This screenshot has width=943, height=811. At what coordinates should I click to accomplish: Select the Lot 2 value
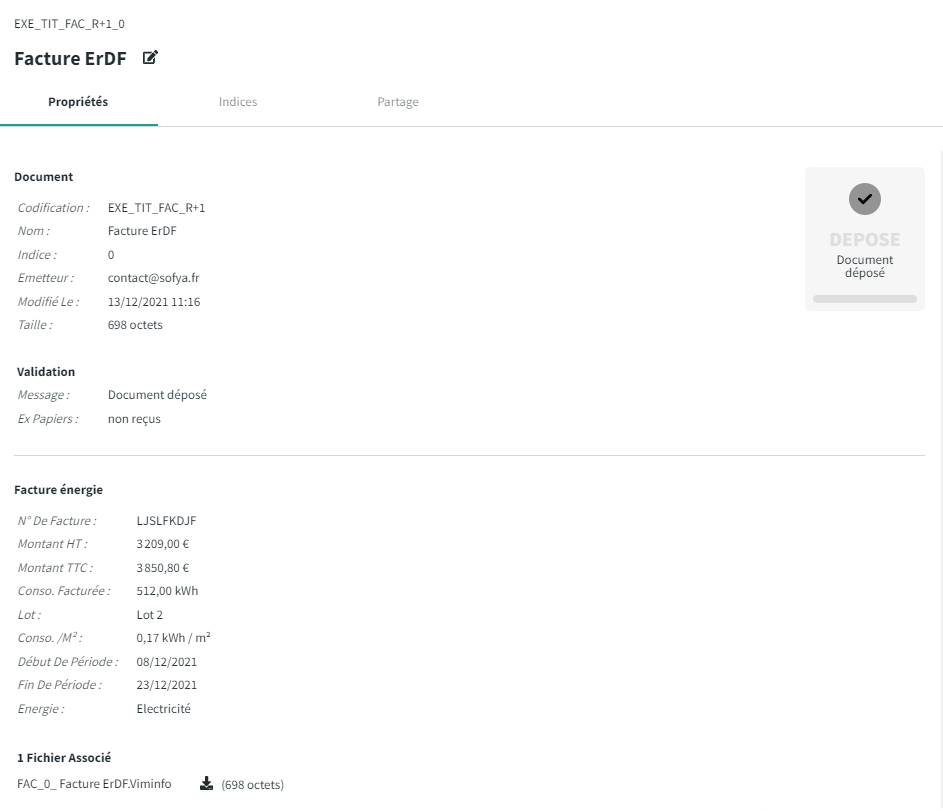pyautogui.click(x=150, y=615)
